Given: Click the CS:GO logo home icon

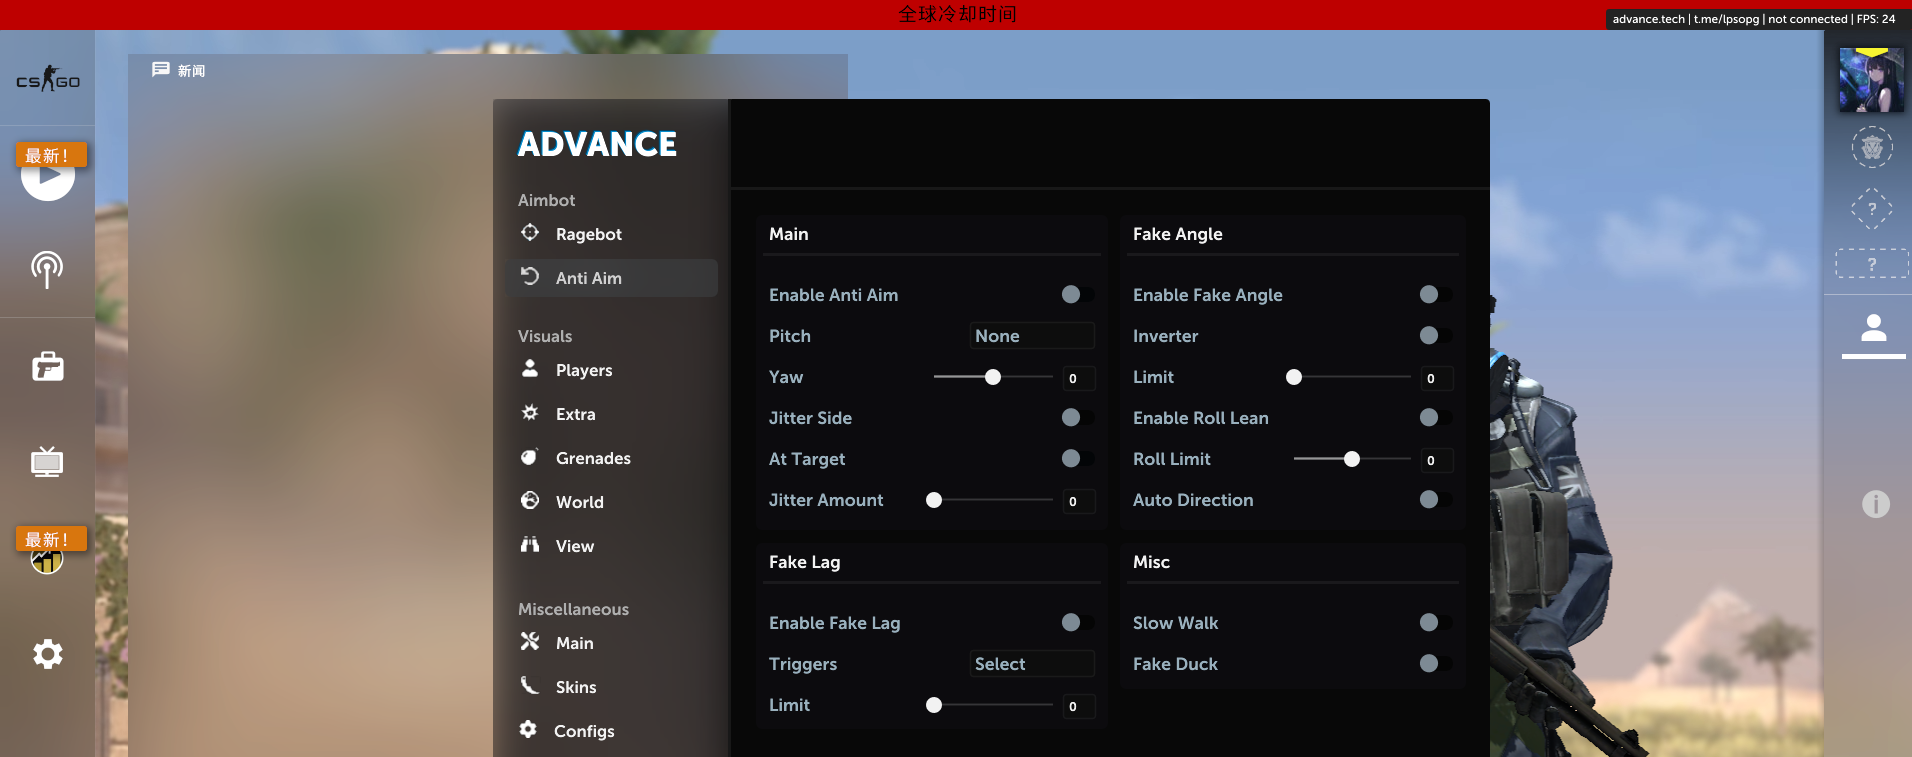Looking at the screenshot, I should pos(47,79).
